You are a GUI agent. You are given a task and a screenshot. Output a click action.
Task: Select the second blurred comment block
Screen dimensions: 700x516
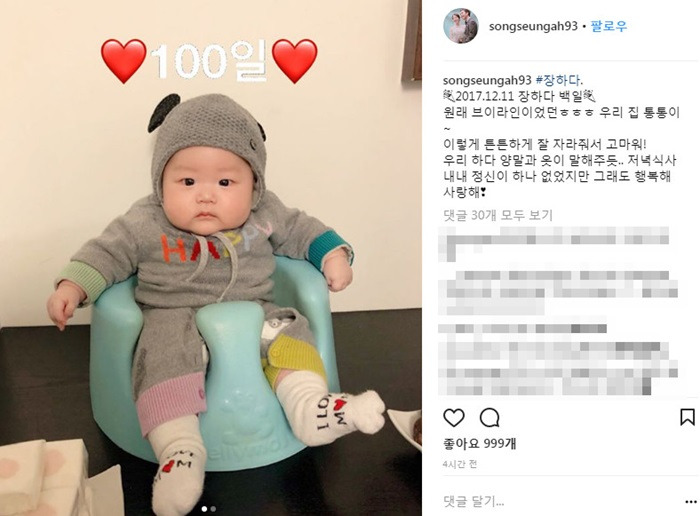point(558,292)
